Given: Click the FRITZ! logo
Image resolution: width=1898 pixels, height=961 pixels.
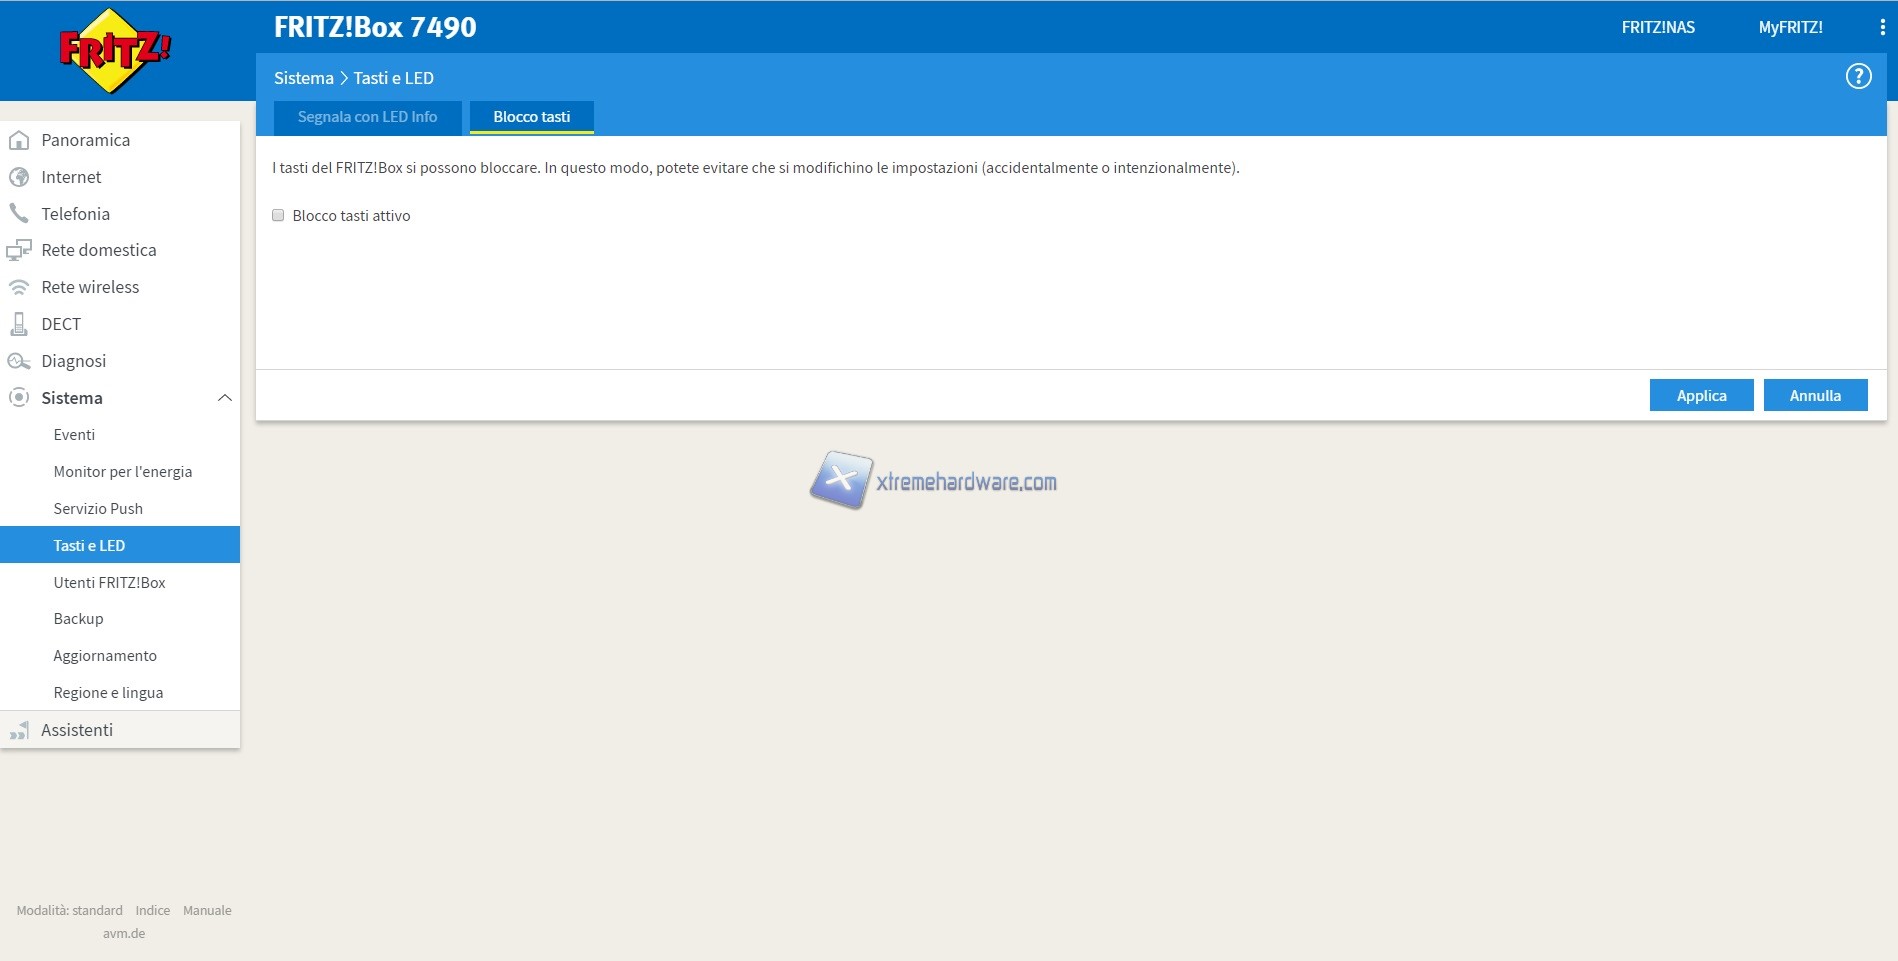Looking at the screenshot, I should pyautogui.click(x=115, y=50).
